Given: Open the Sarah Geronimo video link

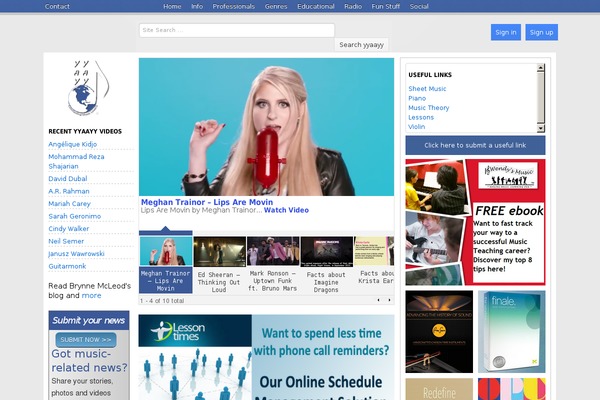Looking at the screenshot, I should coord(75,216).
